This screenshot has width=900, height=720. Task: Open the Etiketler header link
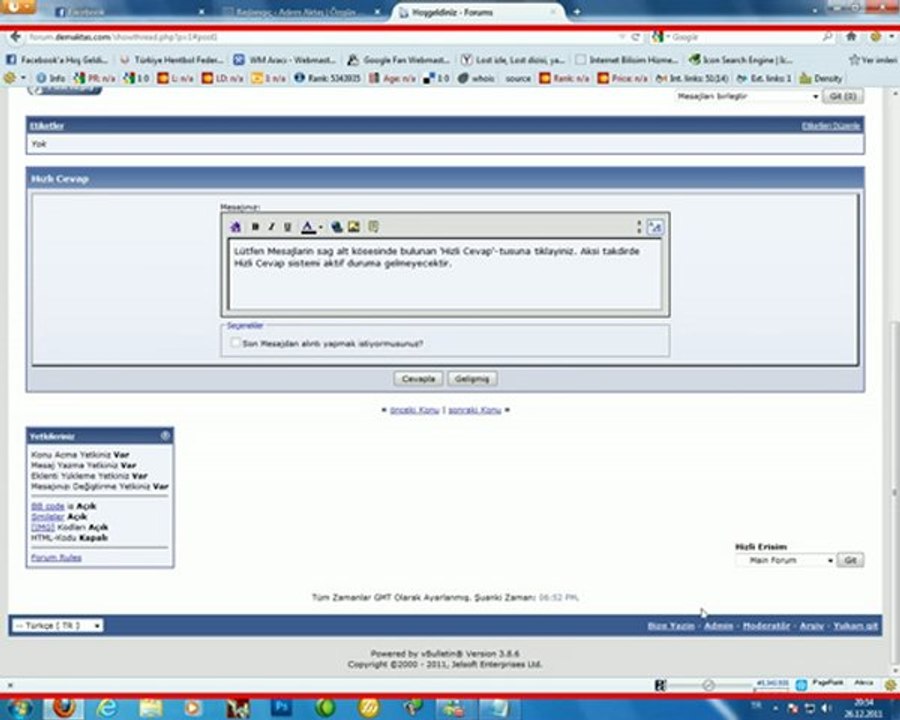(47, 126)
